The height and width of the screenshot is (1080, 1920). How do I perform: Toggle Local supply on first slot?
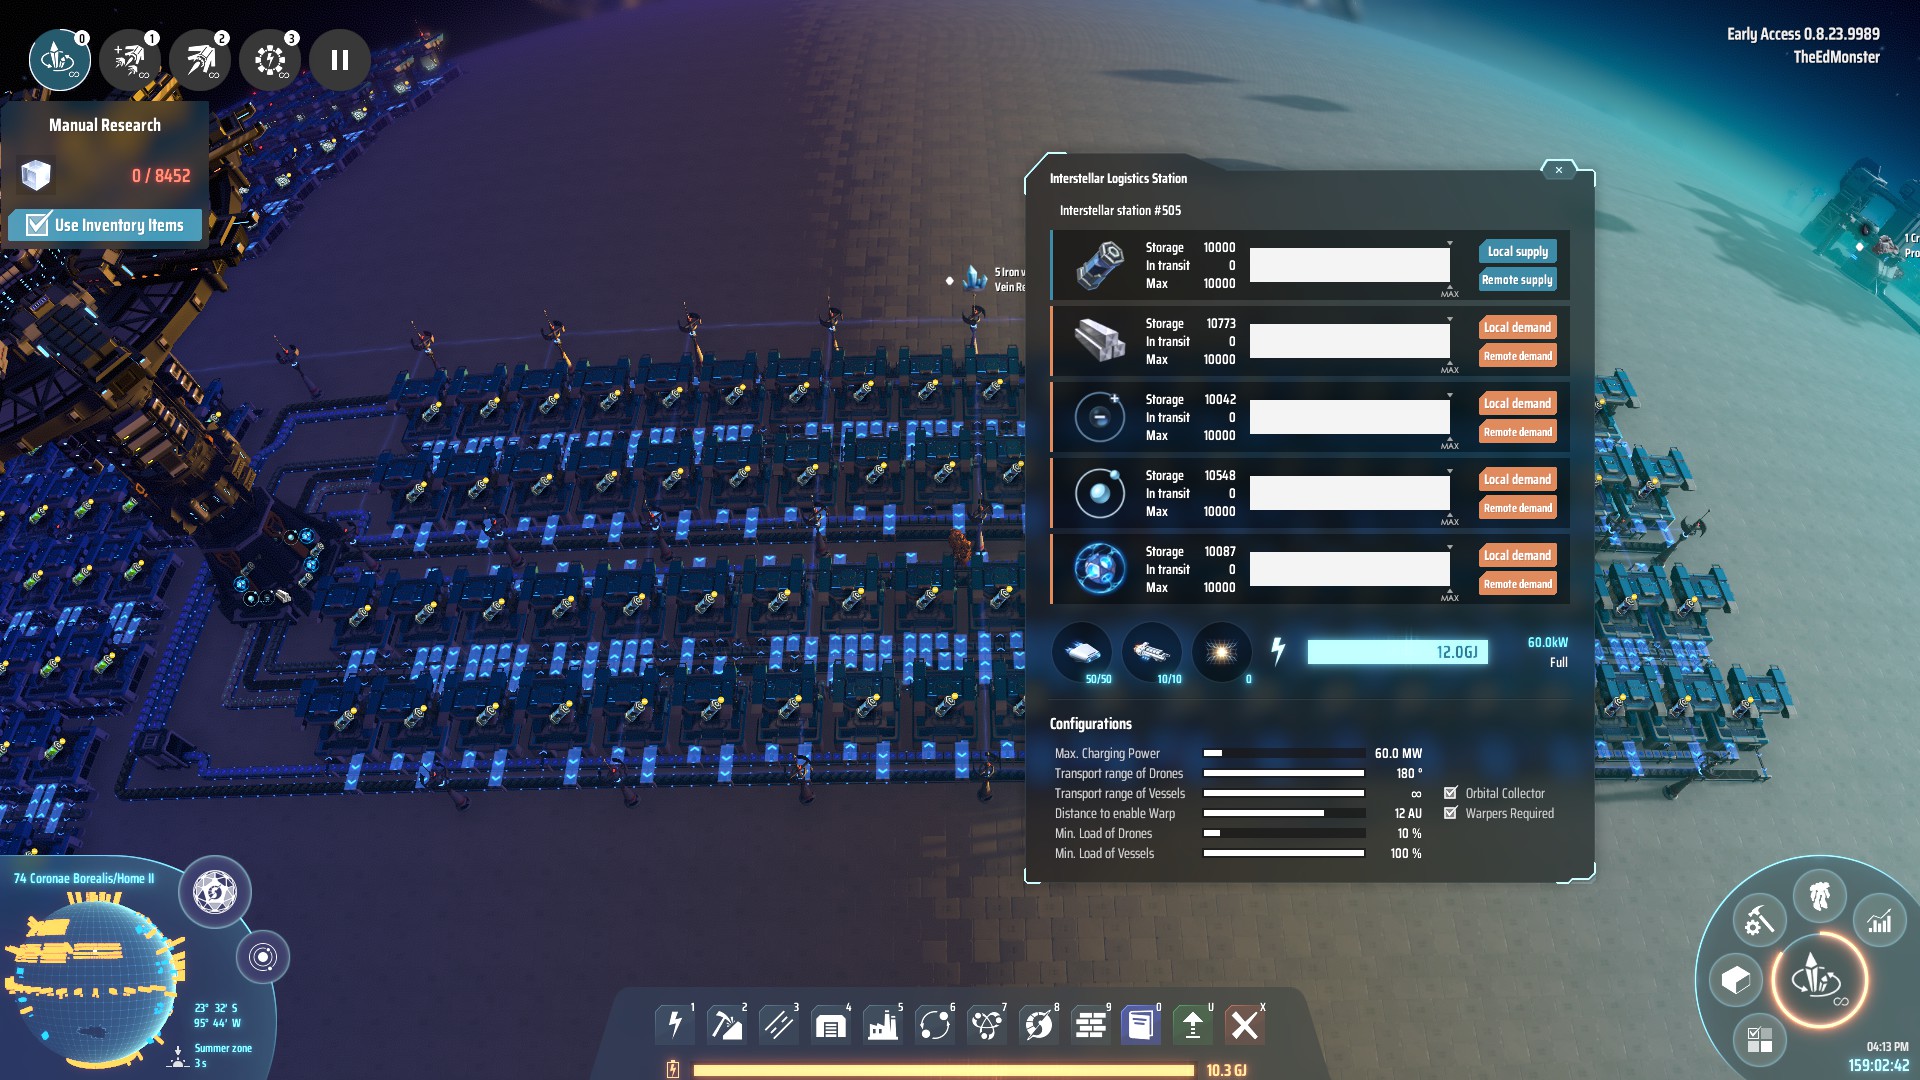pos(1517,251)
